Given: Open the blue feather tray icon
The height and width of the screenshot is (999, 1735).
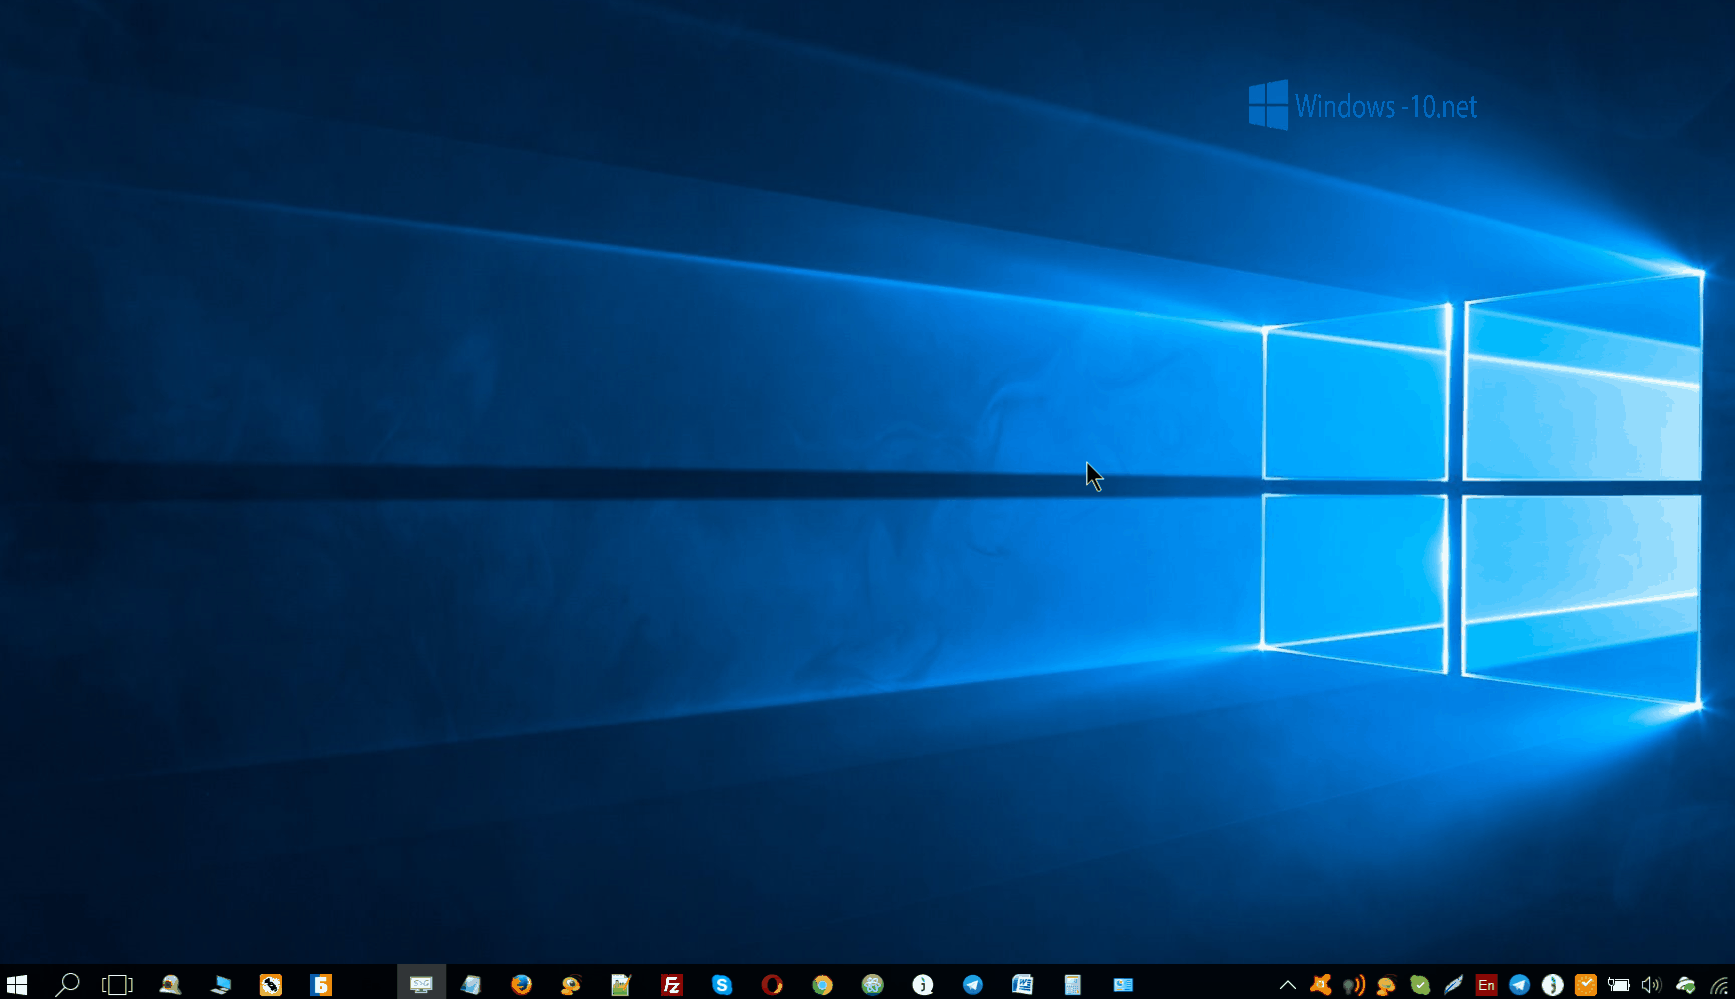Looking at the screenshot, I should click(1453, 985).
